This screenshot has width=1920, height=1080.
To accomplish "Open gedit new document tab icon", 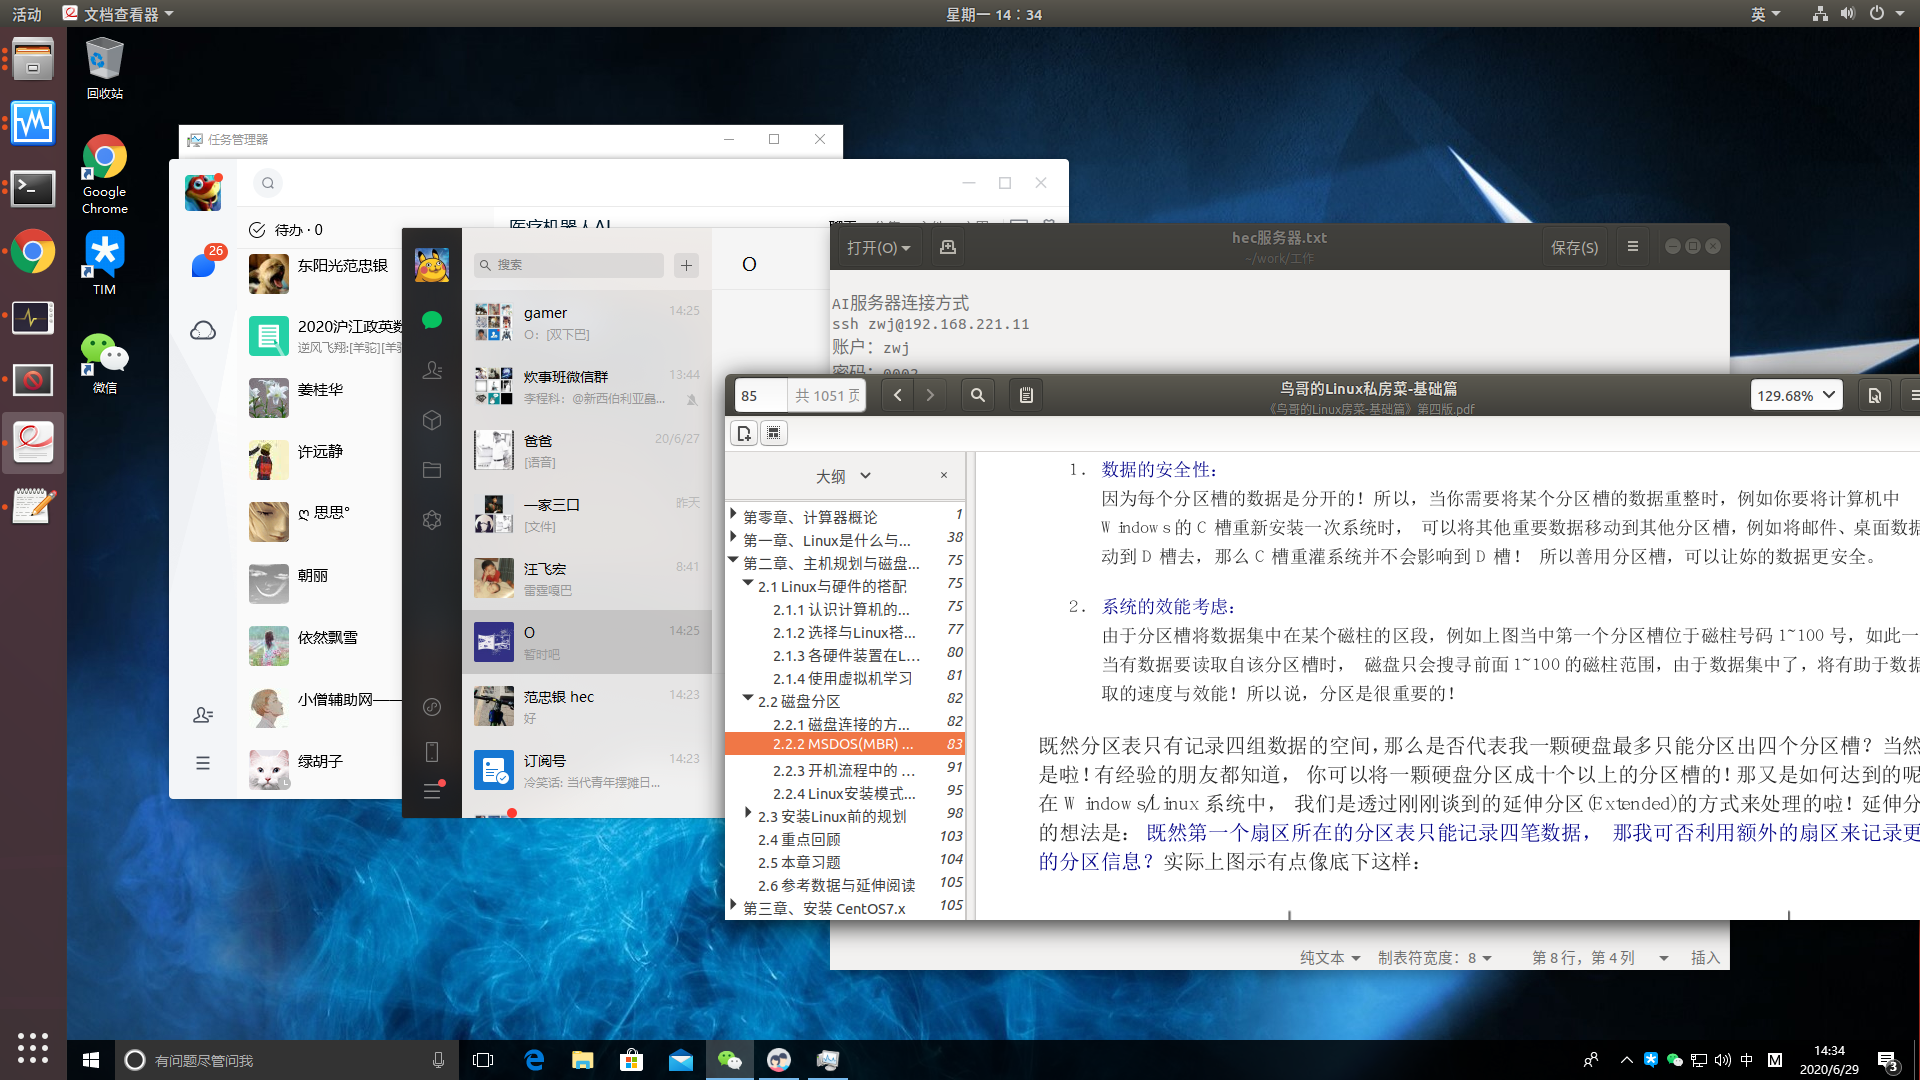I will (947, 247).
